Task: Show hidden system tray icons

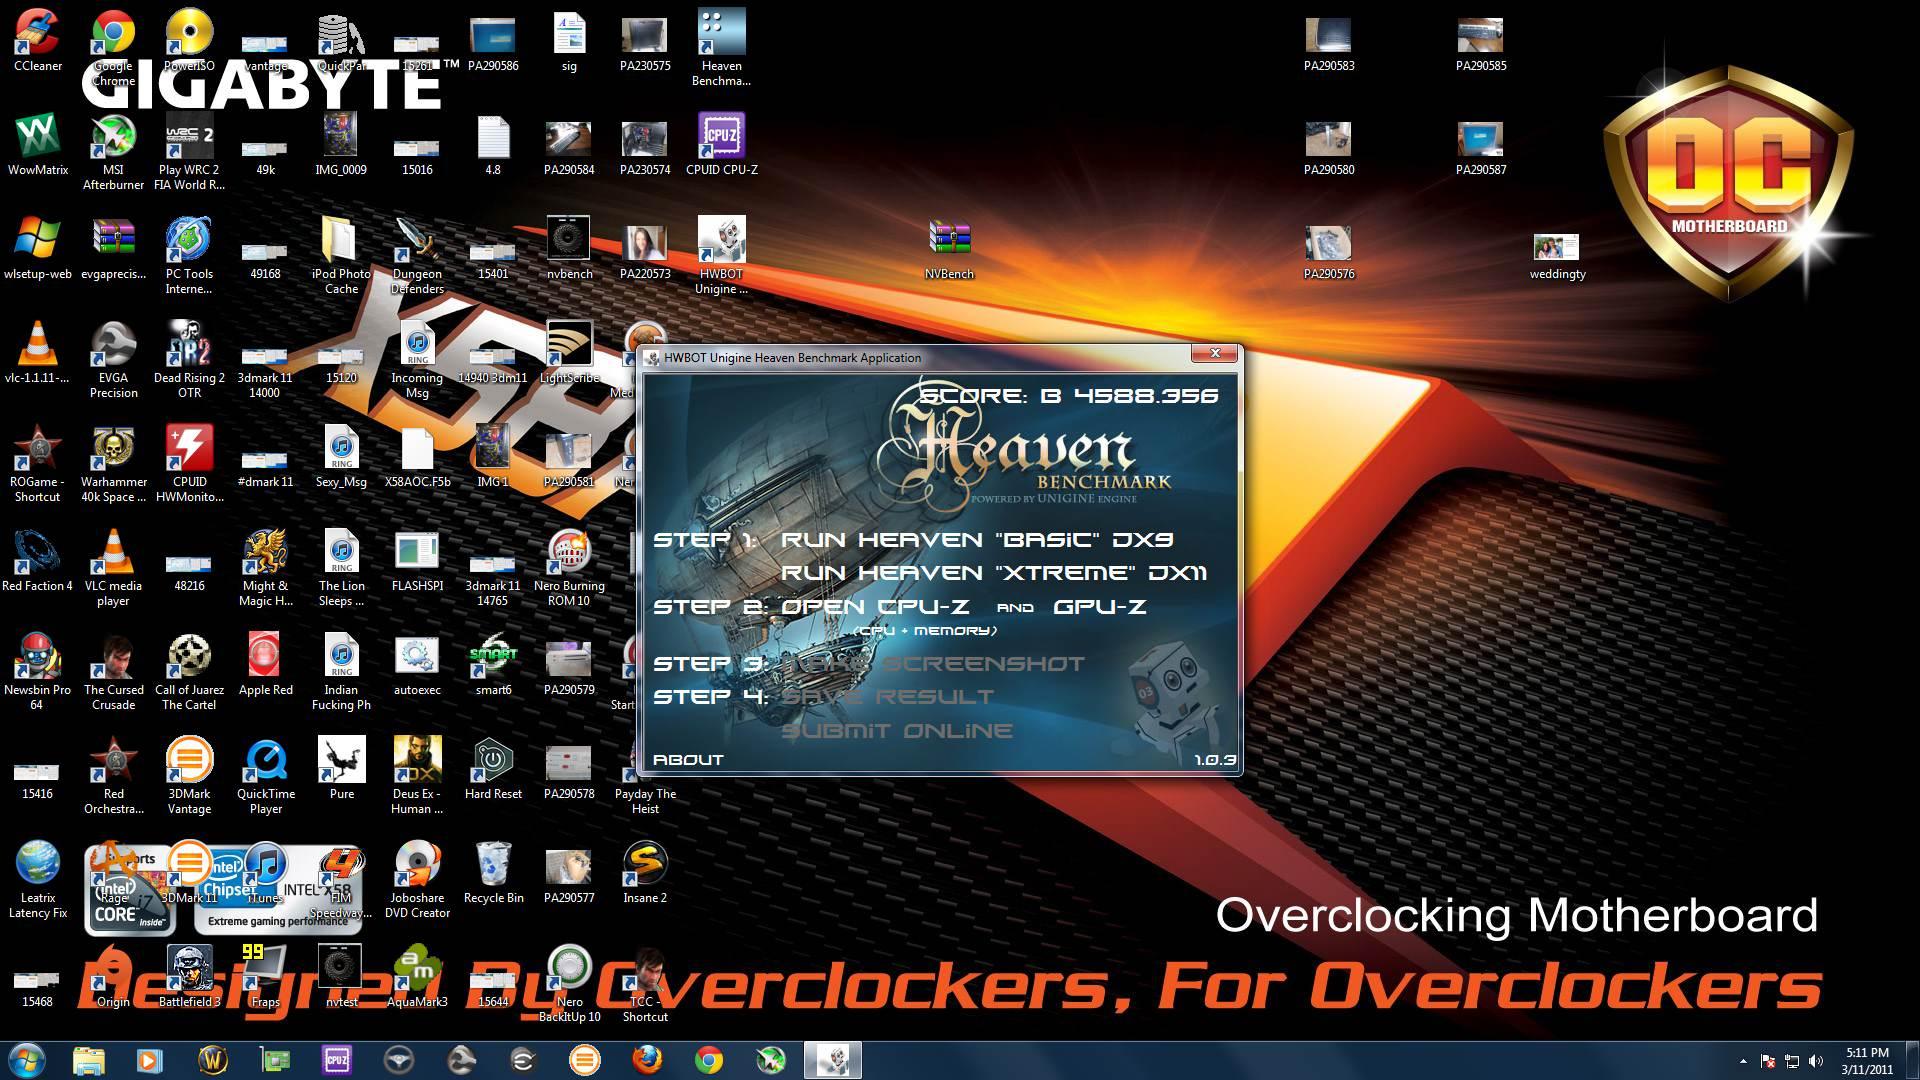Action: (1743, 1061)
